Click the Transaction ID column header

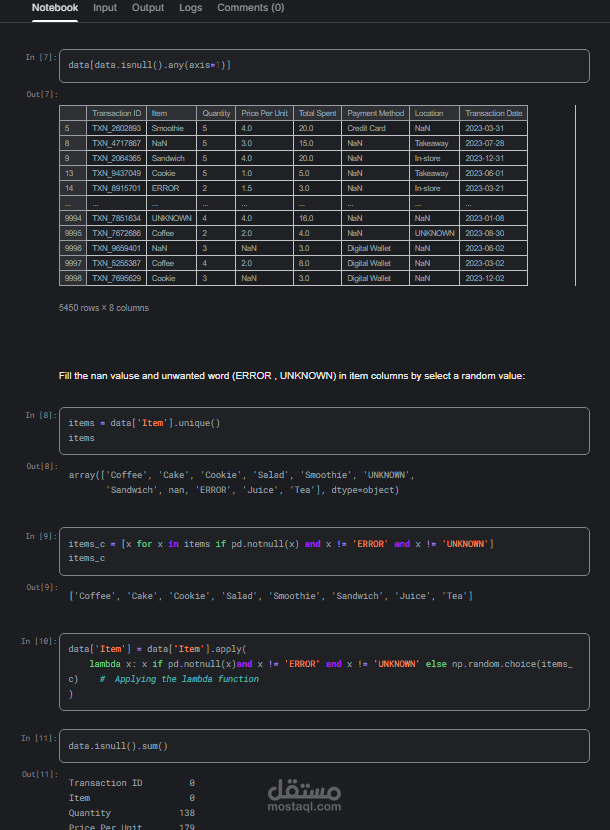tap(117, 113)
